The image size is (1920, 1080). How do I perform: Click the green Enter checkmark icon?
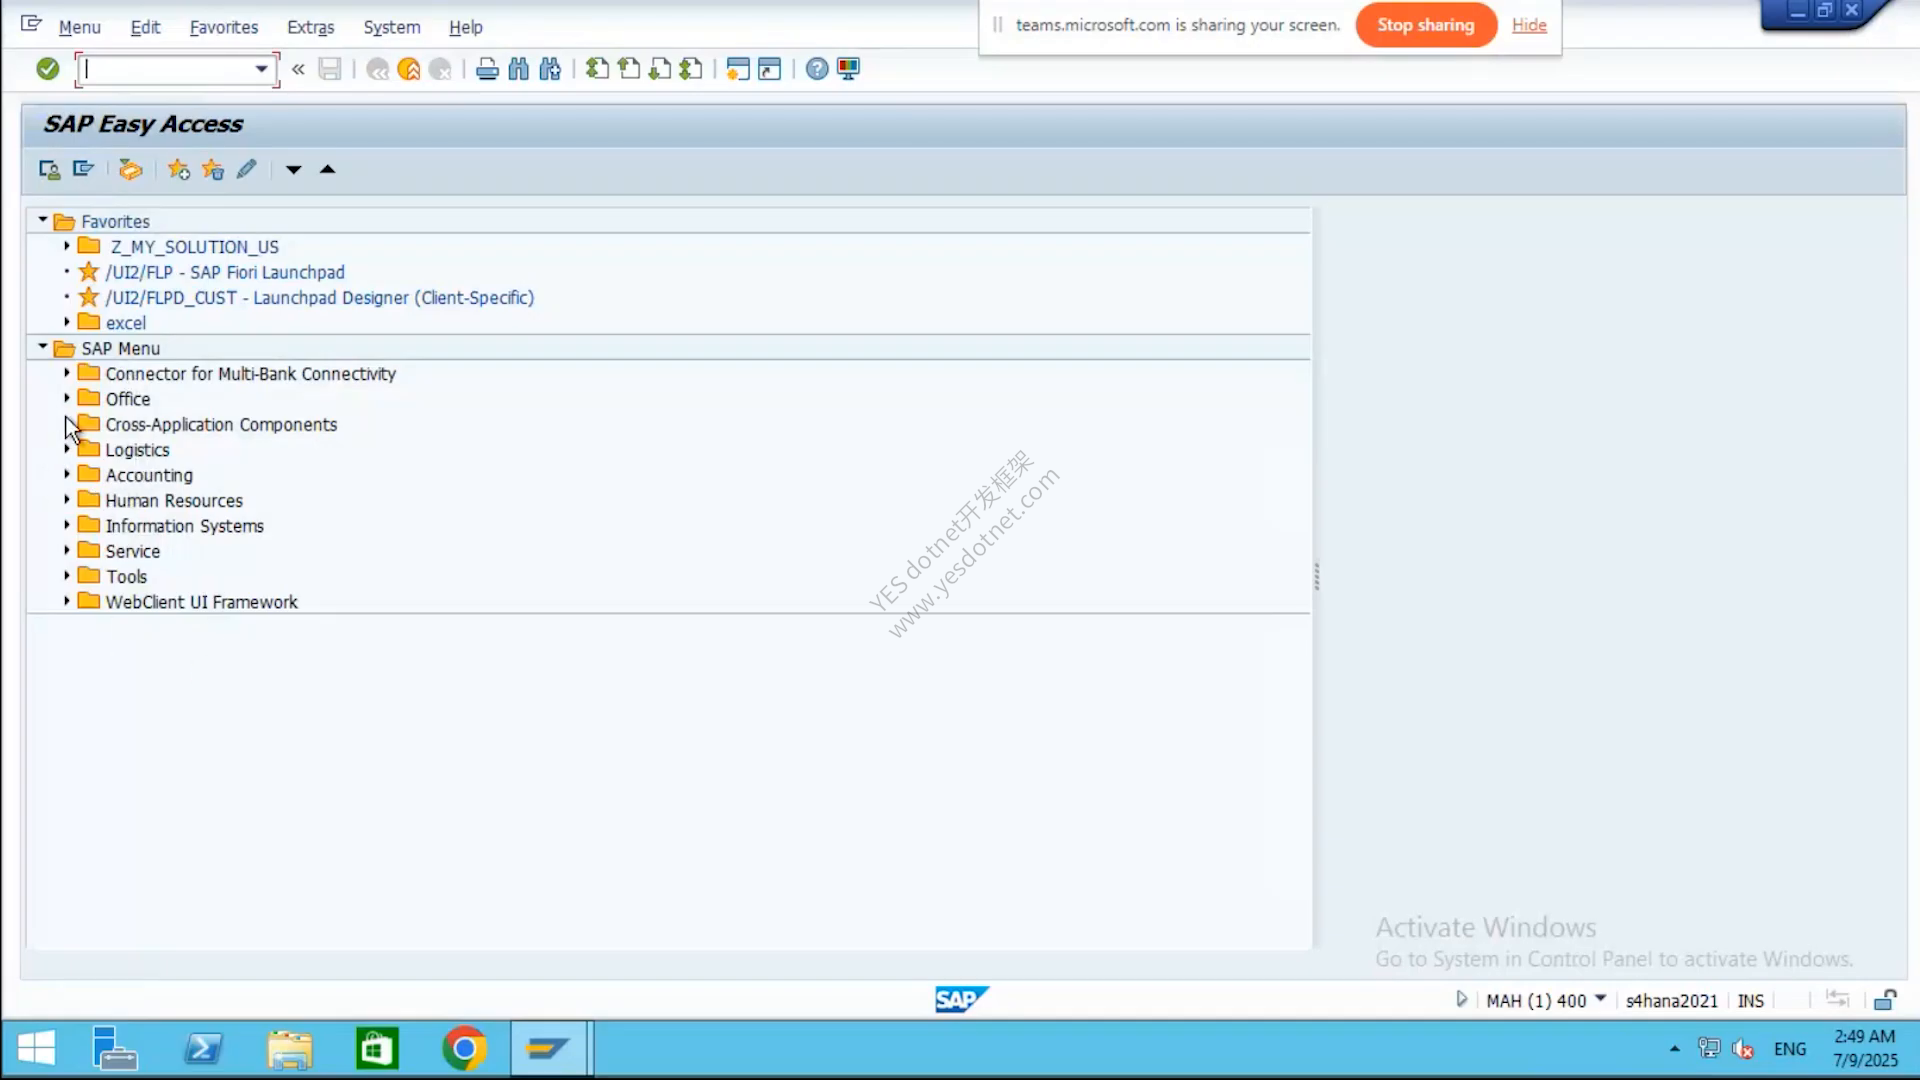(x=47, y=69)
